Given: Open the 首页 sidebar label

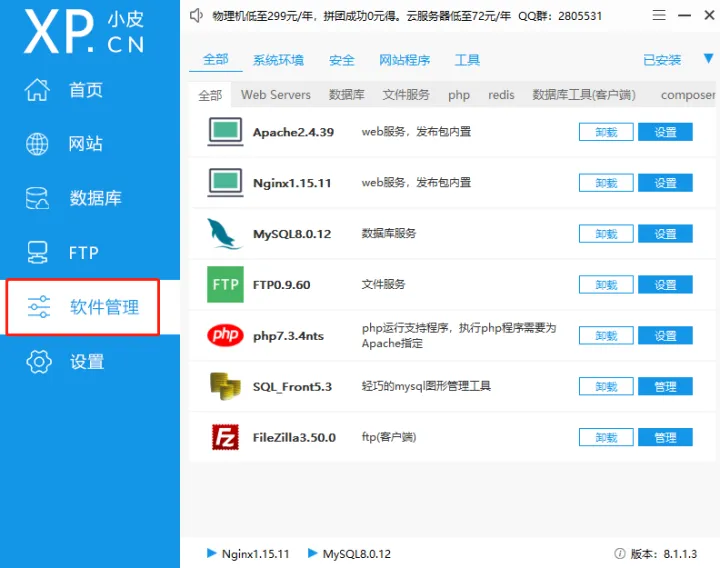Looking at the screenshot, I should (x=86, y=90).
